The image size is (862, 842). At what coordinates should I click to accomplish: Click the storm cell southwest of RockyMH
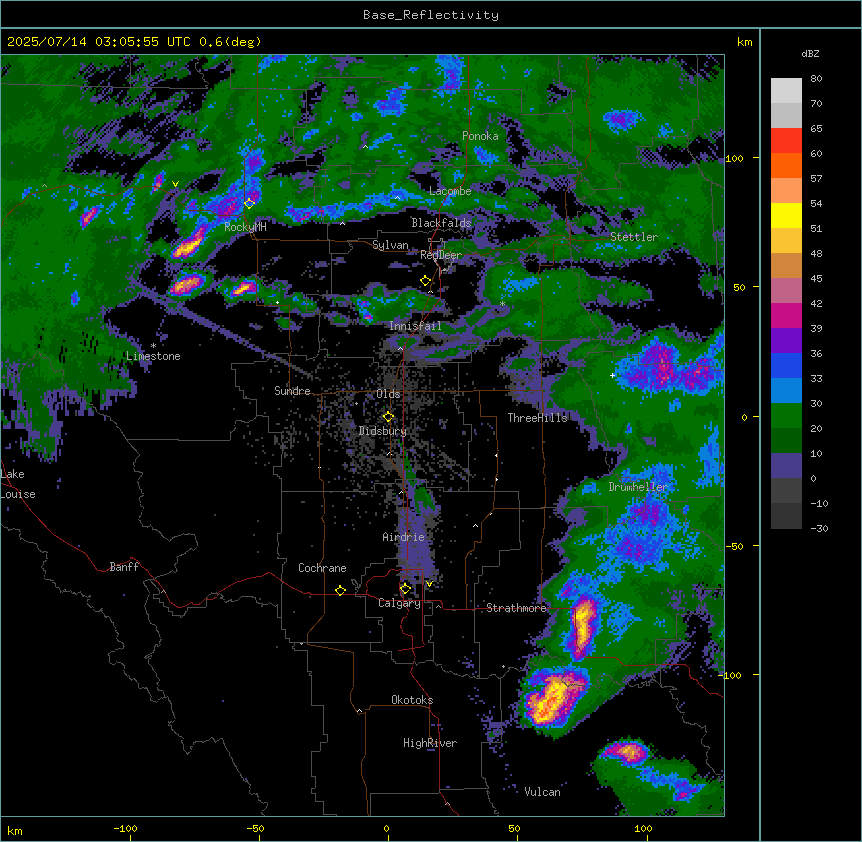point(188,243)
